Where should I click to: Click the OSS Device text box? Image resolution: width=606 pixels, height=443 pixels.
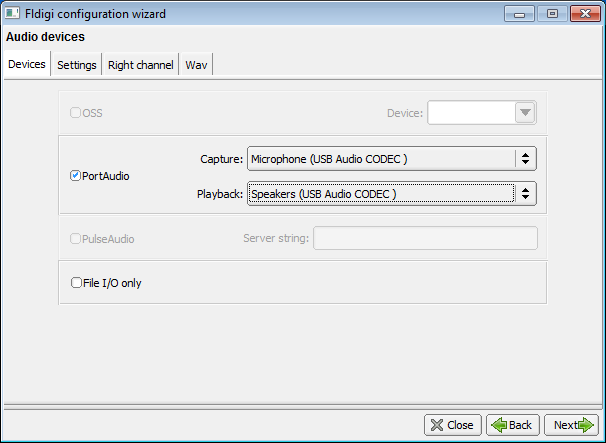[472, 112]
